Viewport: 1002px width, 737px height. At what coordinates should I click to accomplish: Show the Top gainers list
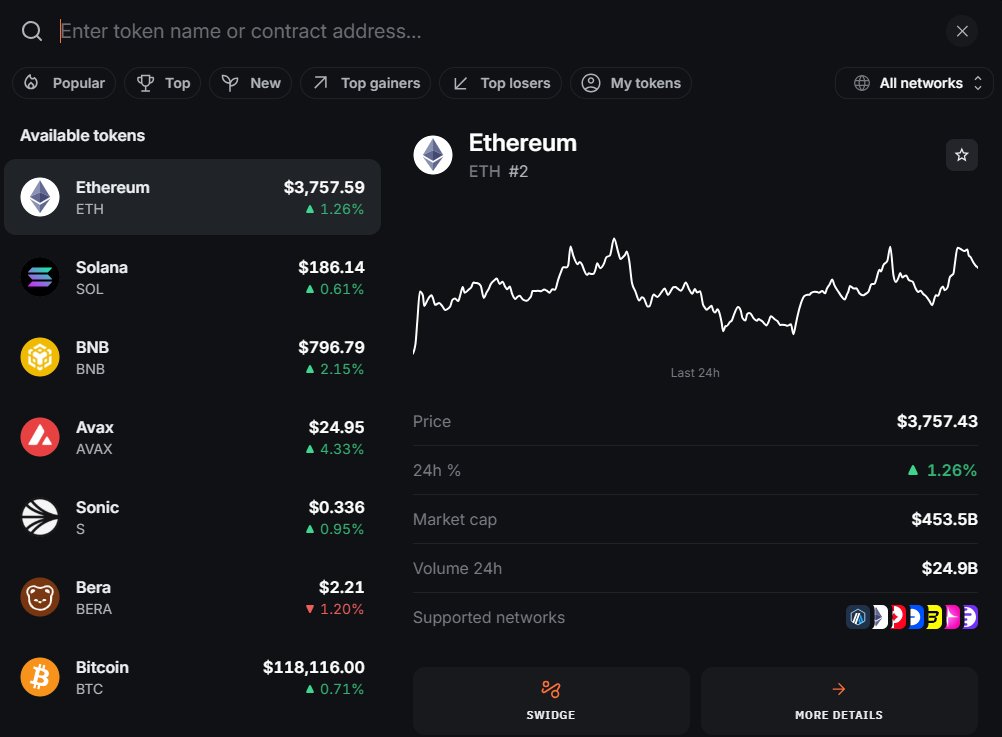(366, 83)
